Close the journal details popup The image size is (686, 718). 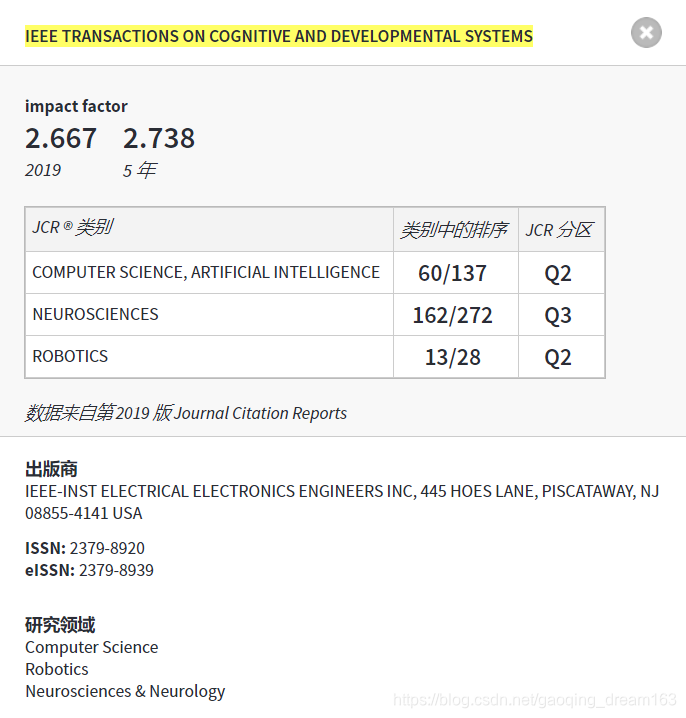point(646,33)
